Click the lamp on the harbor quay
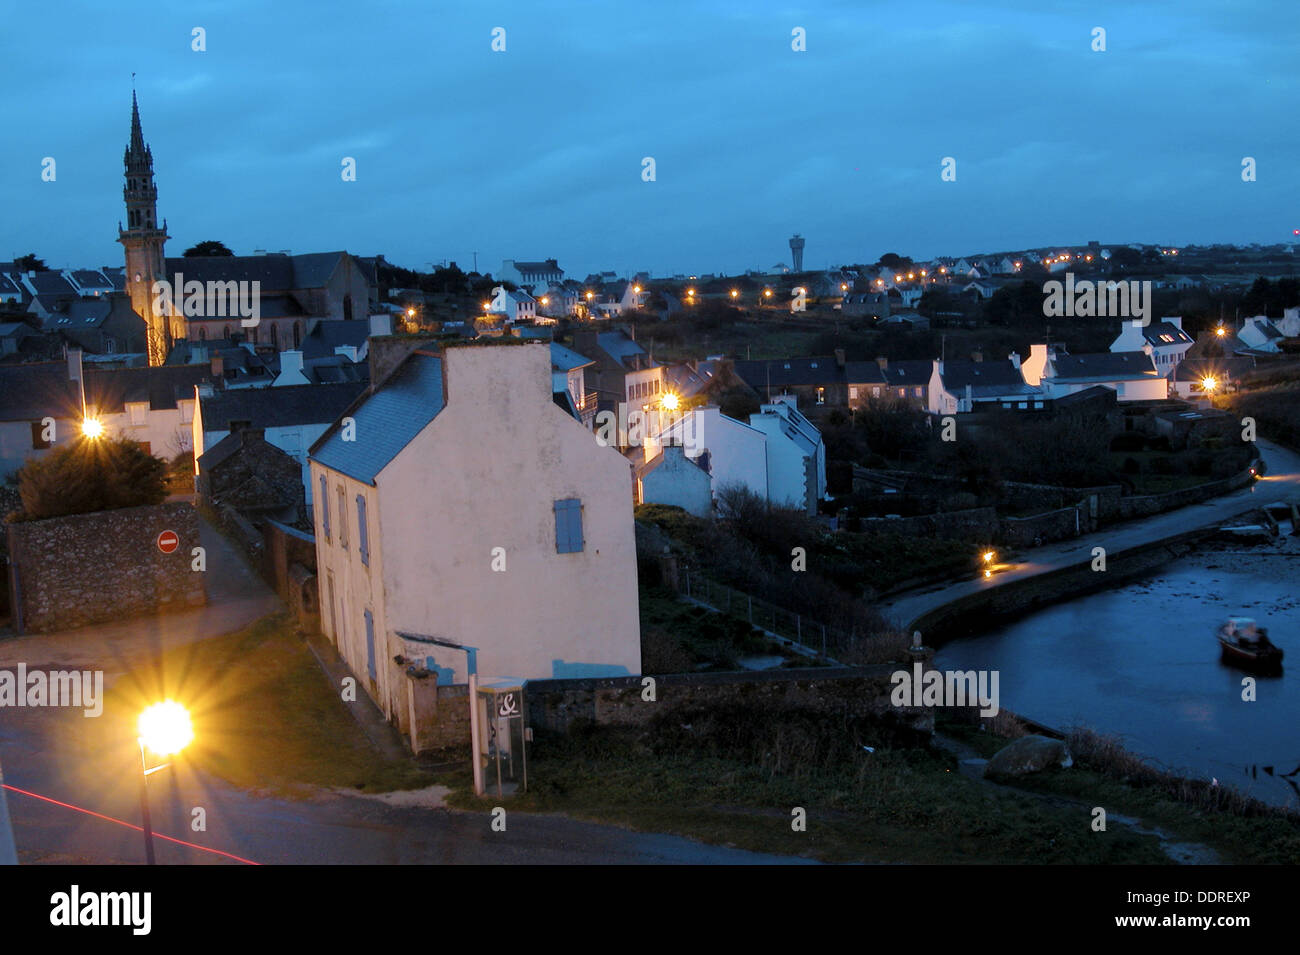The image size is (1300, 955). [x=988, y=559]
